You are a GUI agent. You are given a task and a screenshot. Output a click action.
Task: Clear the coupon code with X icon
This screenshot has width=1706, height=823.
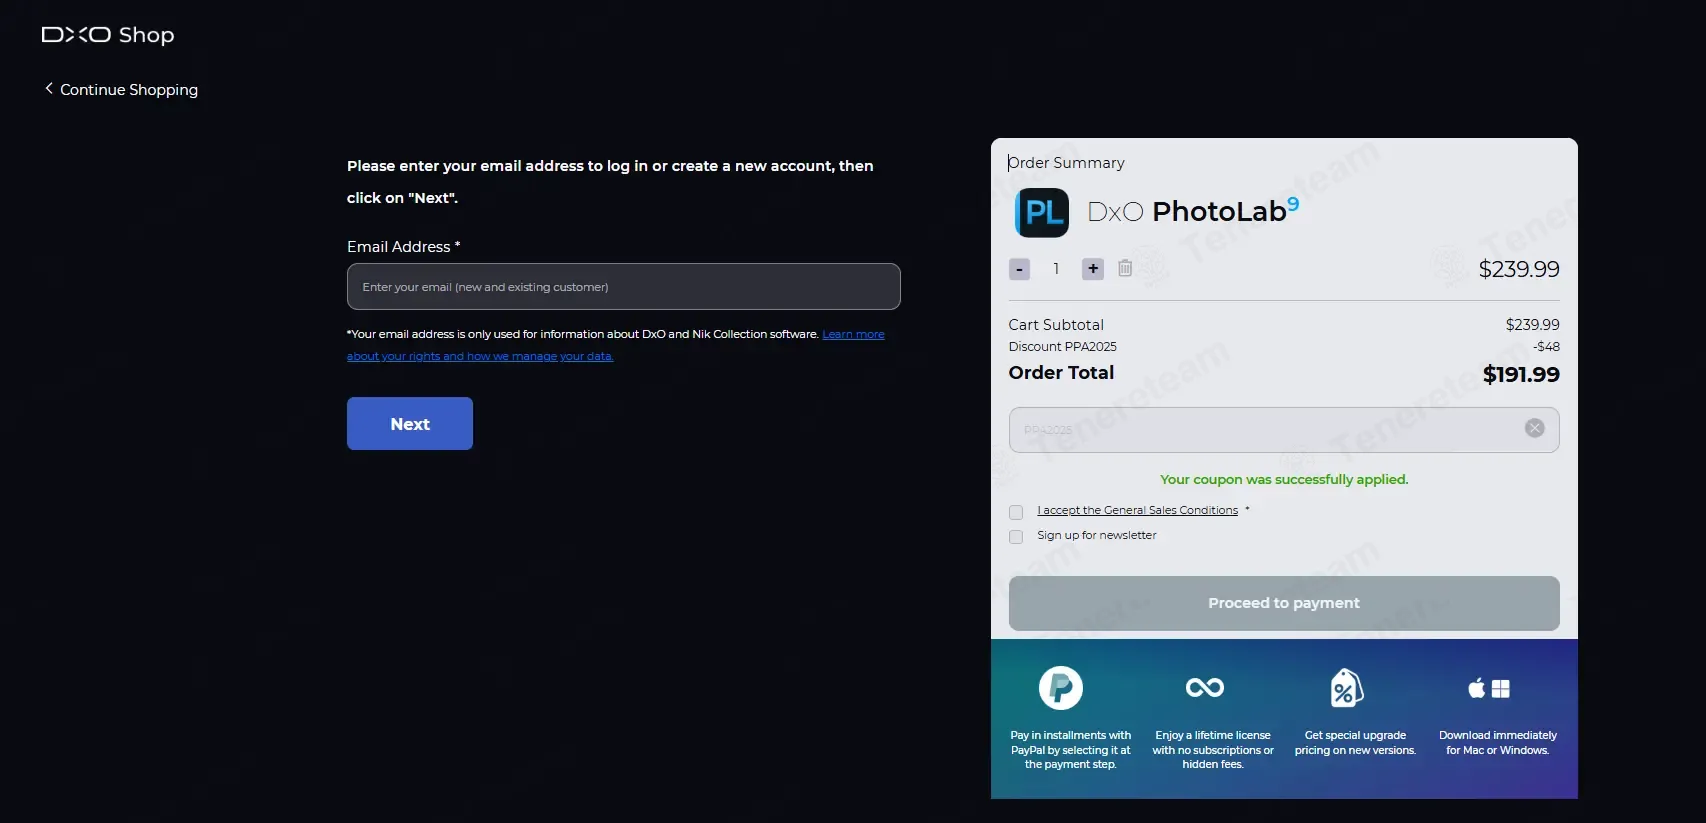click(1534, 429)
